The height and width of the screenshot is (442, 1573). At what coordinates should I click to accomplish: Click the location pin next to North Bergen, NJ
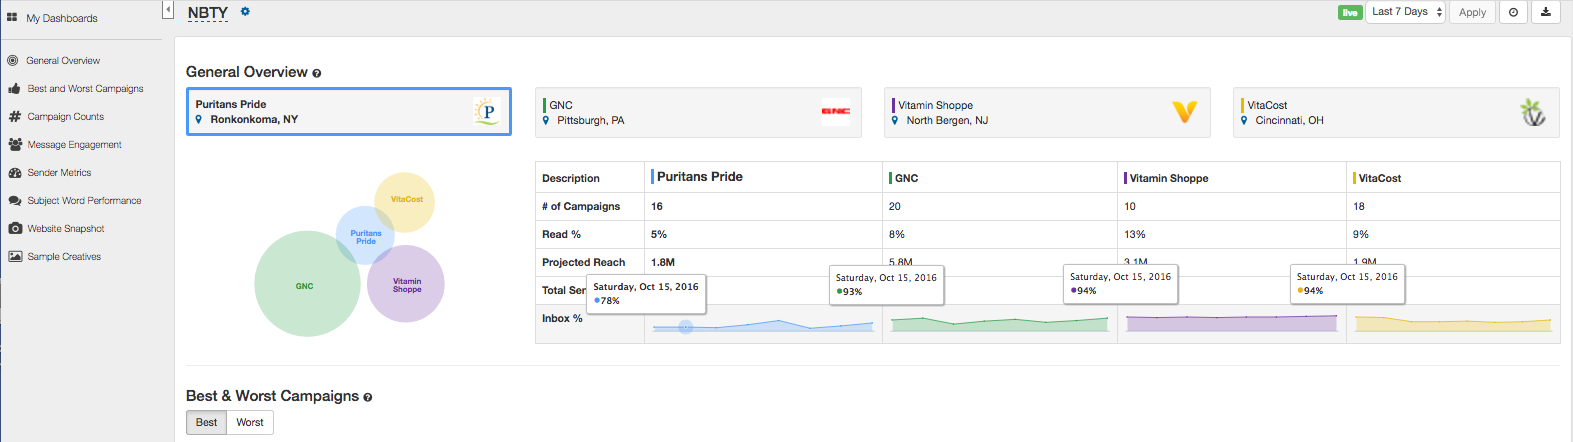tap(895, 120)
